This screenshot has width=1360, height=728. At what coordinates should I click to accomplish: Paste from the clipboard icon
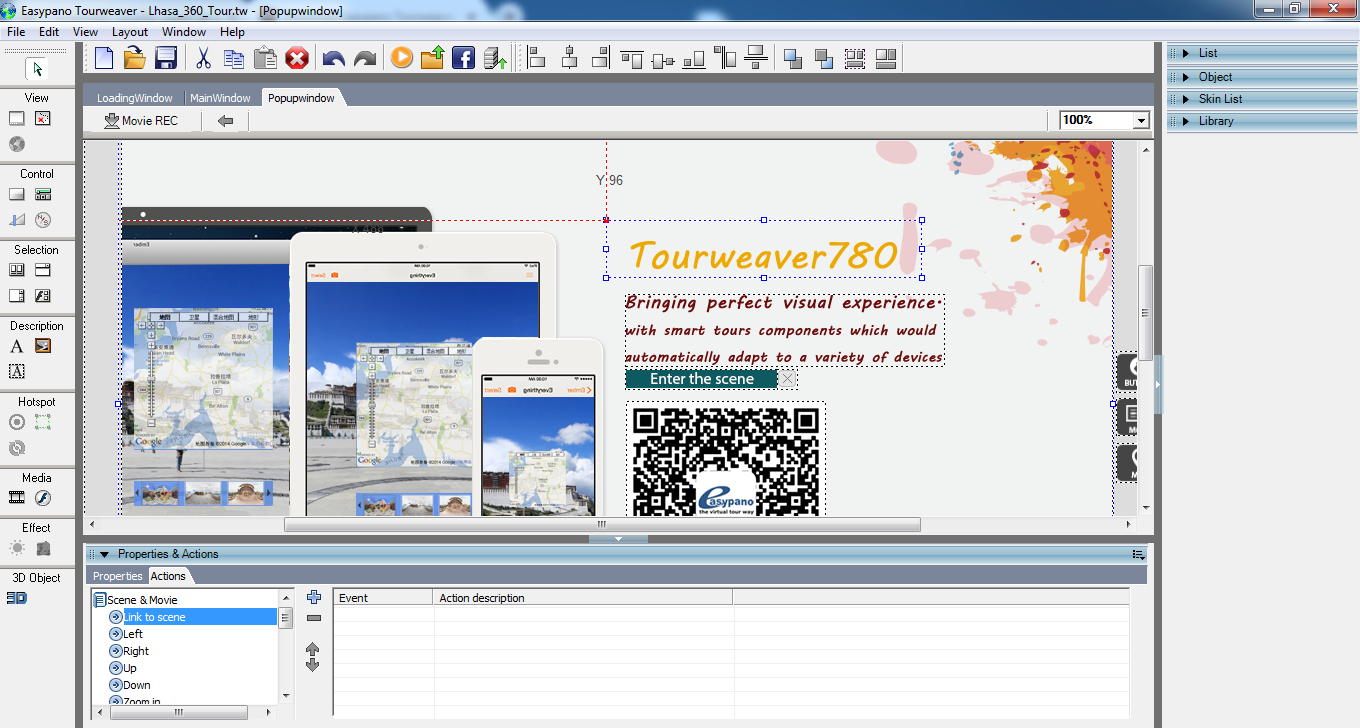click(265, 58)
